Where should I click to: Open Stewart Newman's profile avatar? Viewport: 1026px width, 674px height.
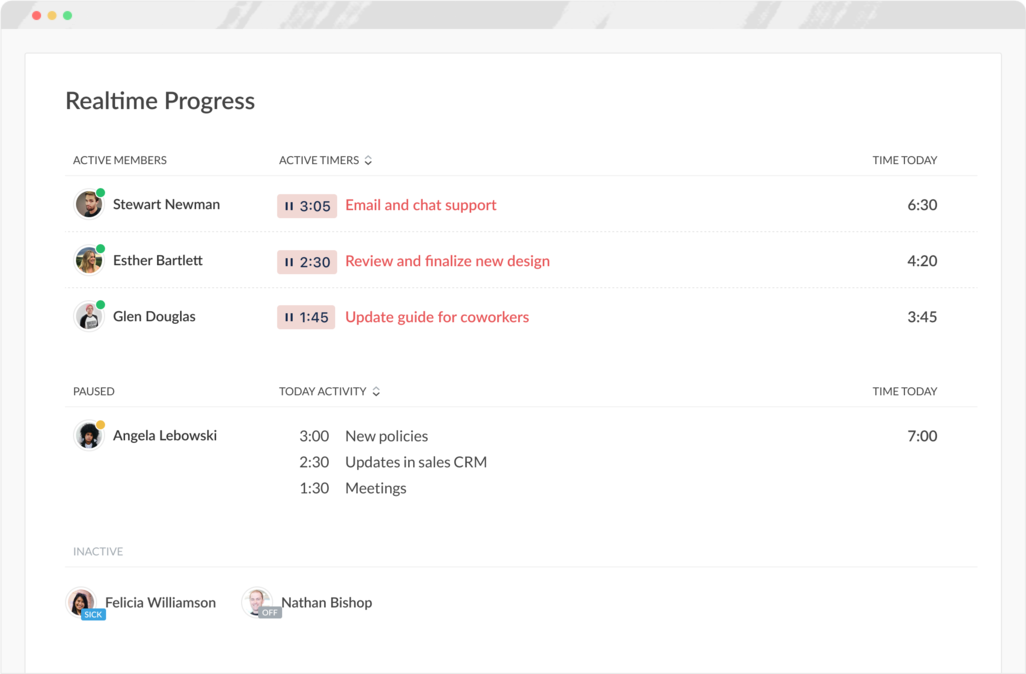coord(88,204)
